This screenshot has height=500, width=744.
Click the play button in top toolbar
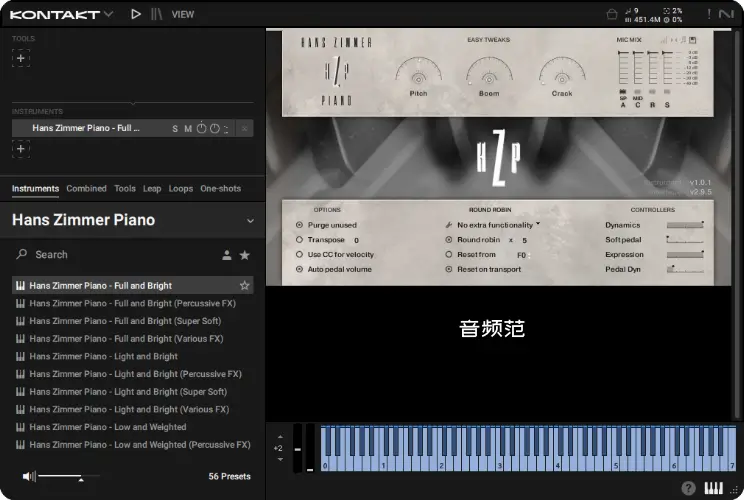pyautogui.click(x=136, y=14)
